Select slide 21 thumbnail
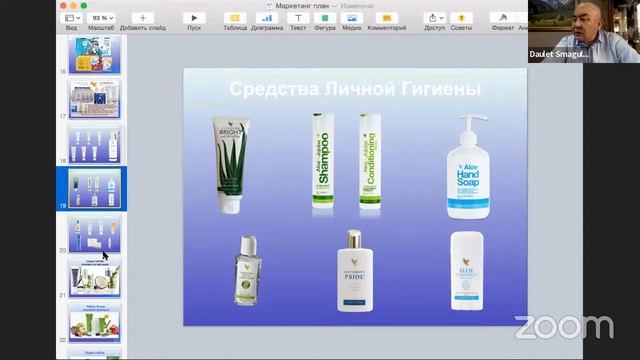This screenshot has width=640, height=360. (95, 278)
